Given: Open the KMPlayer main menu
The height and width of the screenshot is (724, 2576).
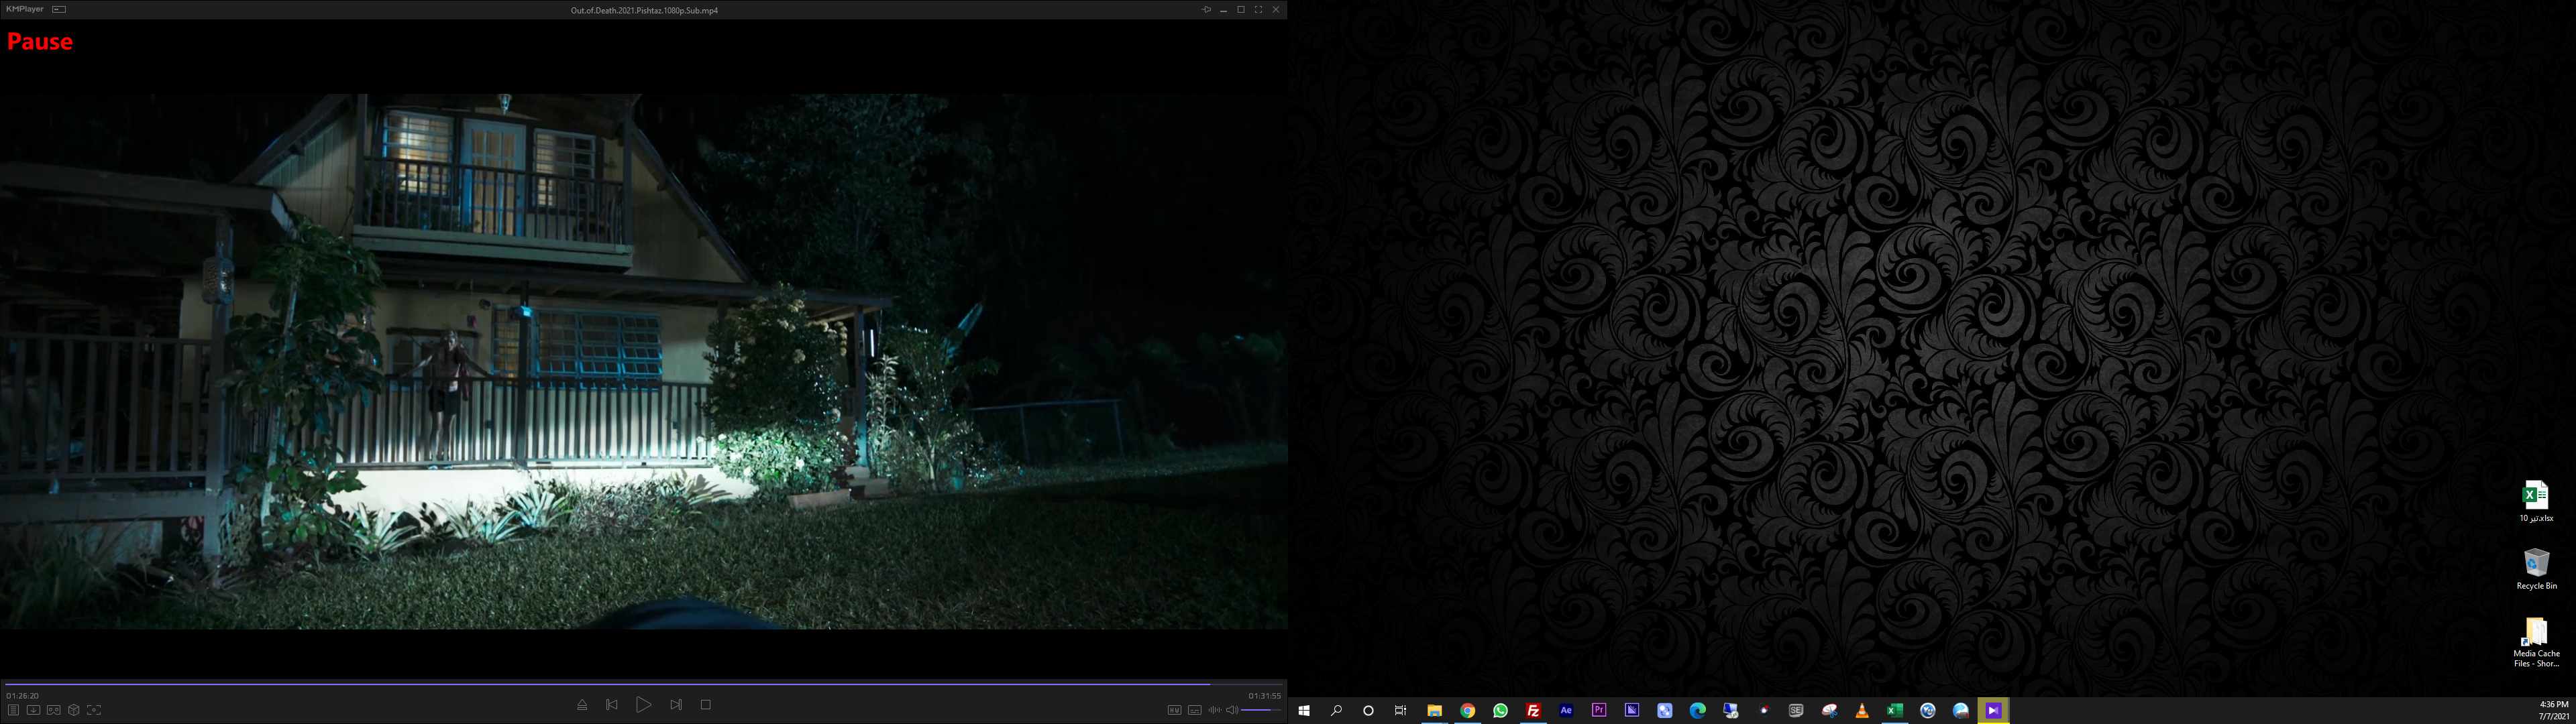Looking at the screenshot, I should click(25, 9).
